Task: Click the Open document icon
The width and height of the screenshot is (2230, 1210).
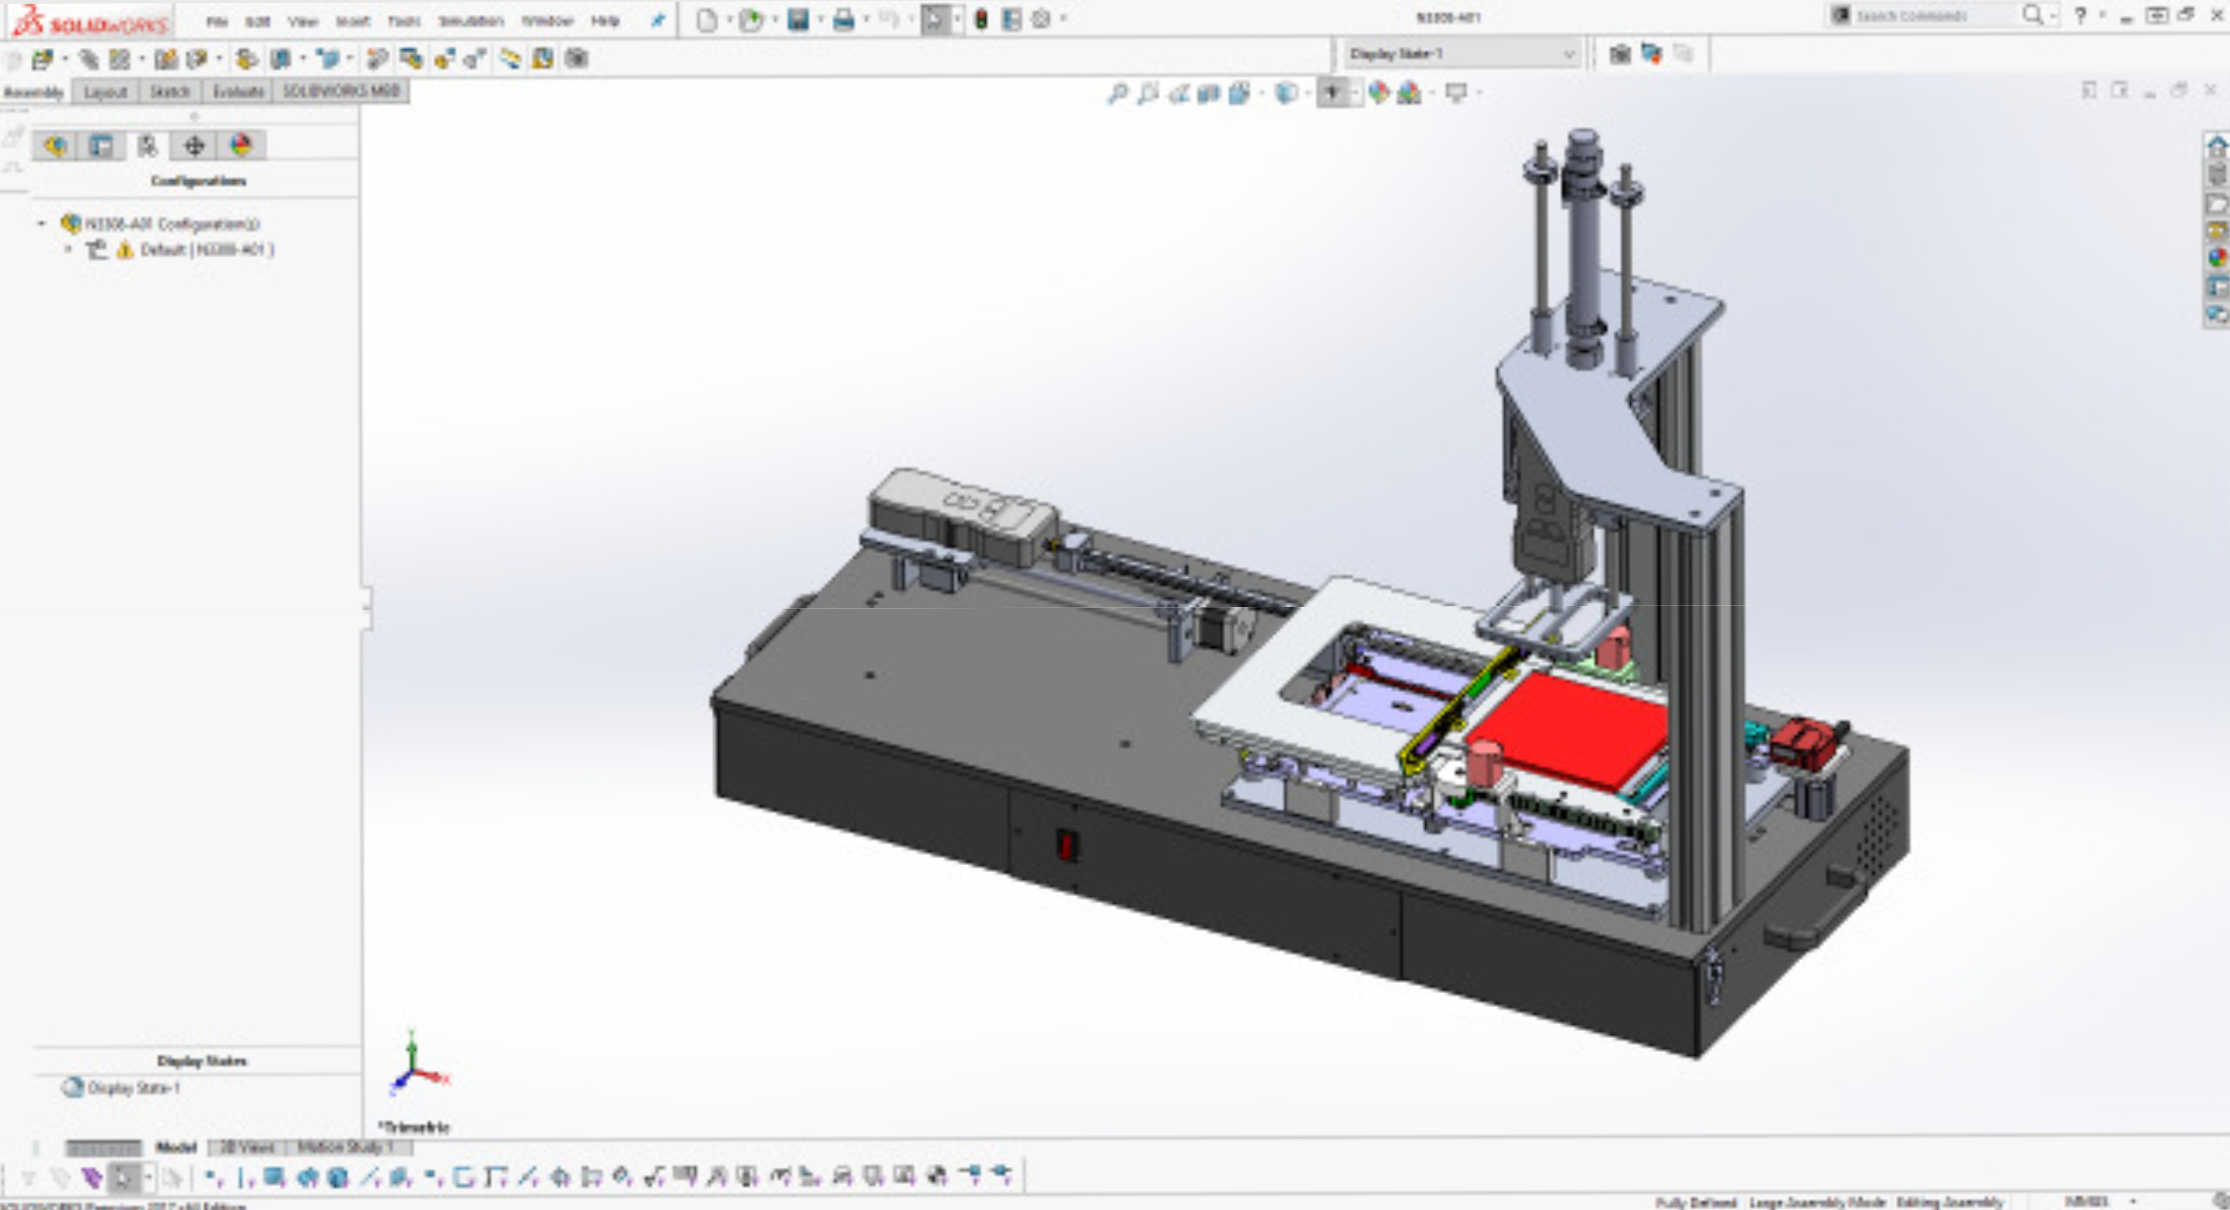Action: pos(751,20)
